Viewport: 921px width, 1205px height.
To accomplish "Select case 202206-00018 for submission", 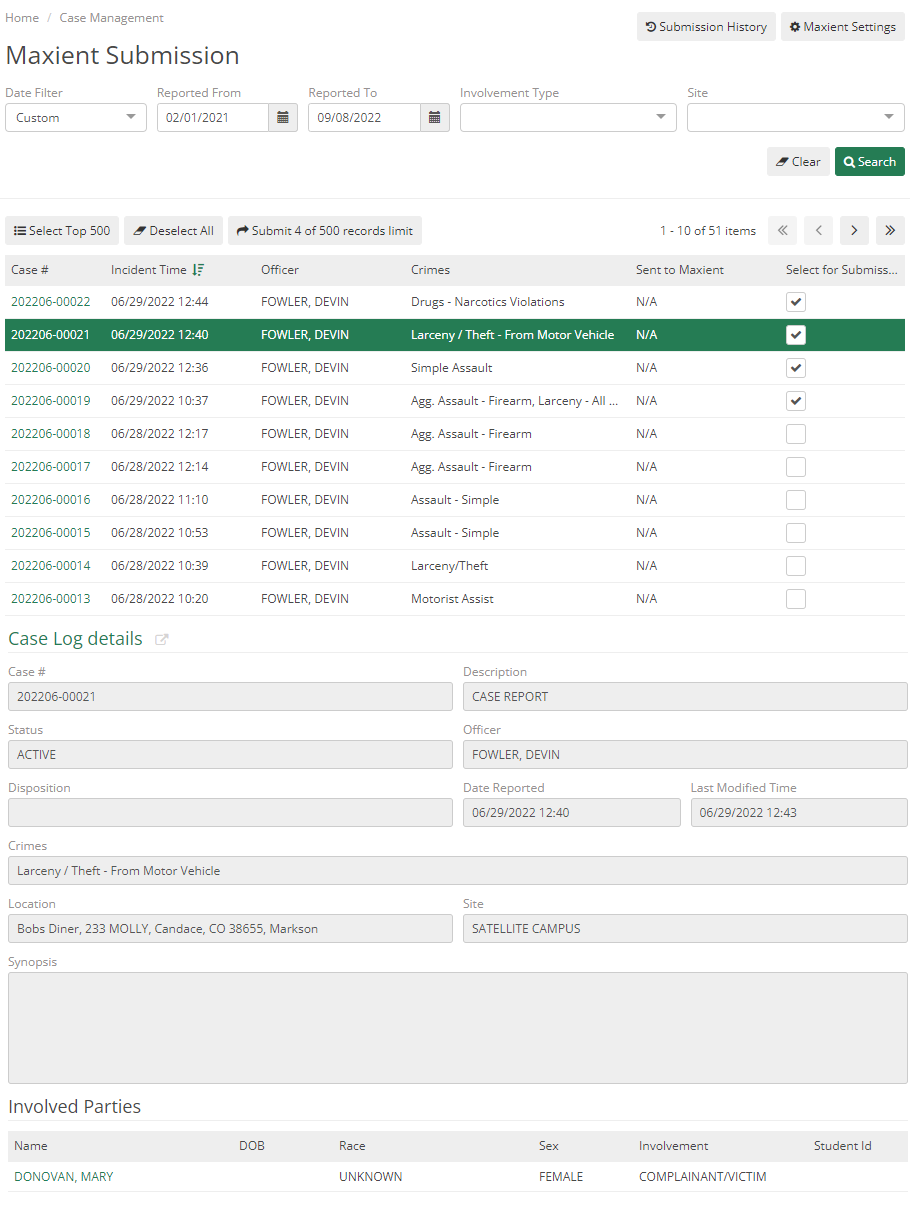I will click(x=796, y=433).
